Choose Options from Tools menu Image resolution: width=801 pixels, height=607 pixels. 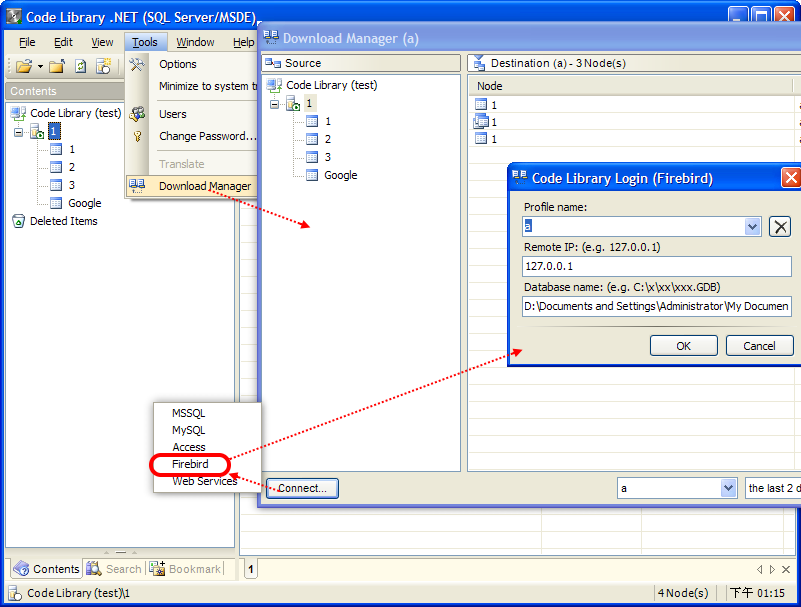[178, 64]
